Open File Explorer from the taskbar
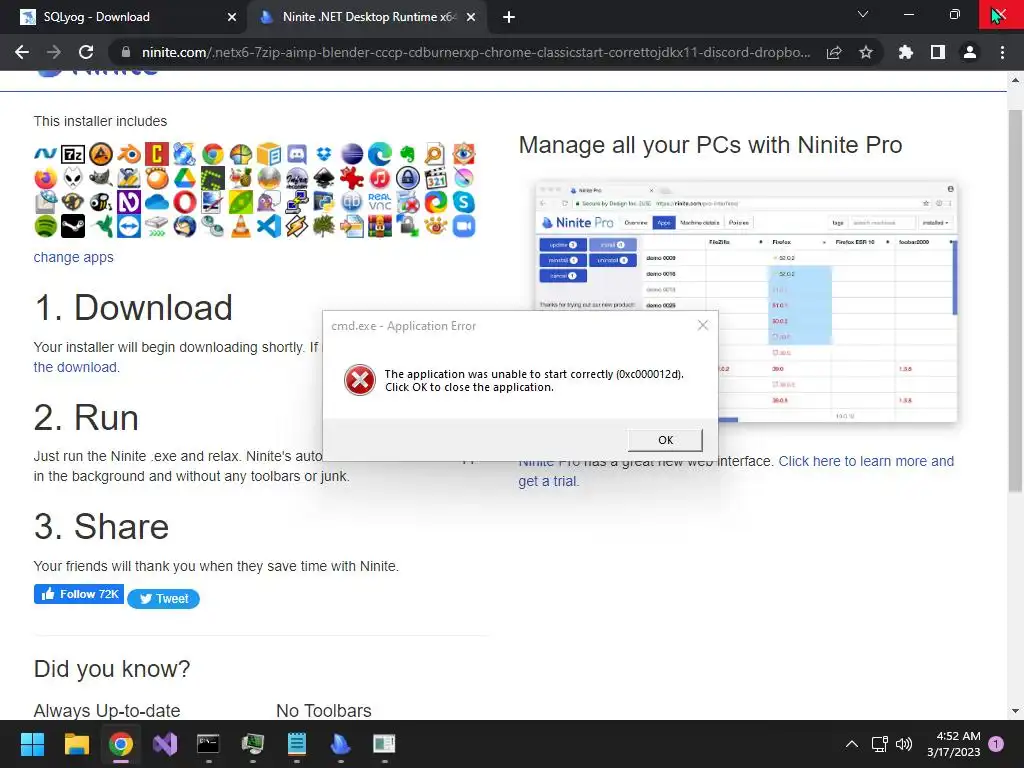The width and height of the screenshot is (1024, 768). 76,744
